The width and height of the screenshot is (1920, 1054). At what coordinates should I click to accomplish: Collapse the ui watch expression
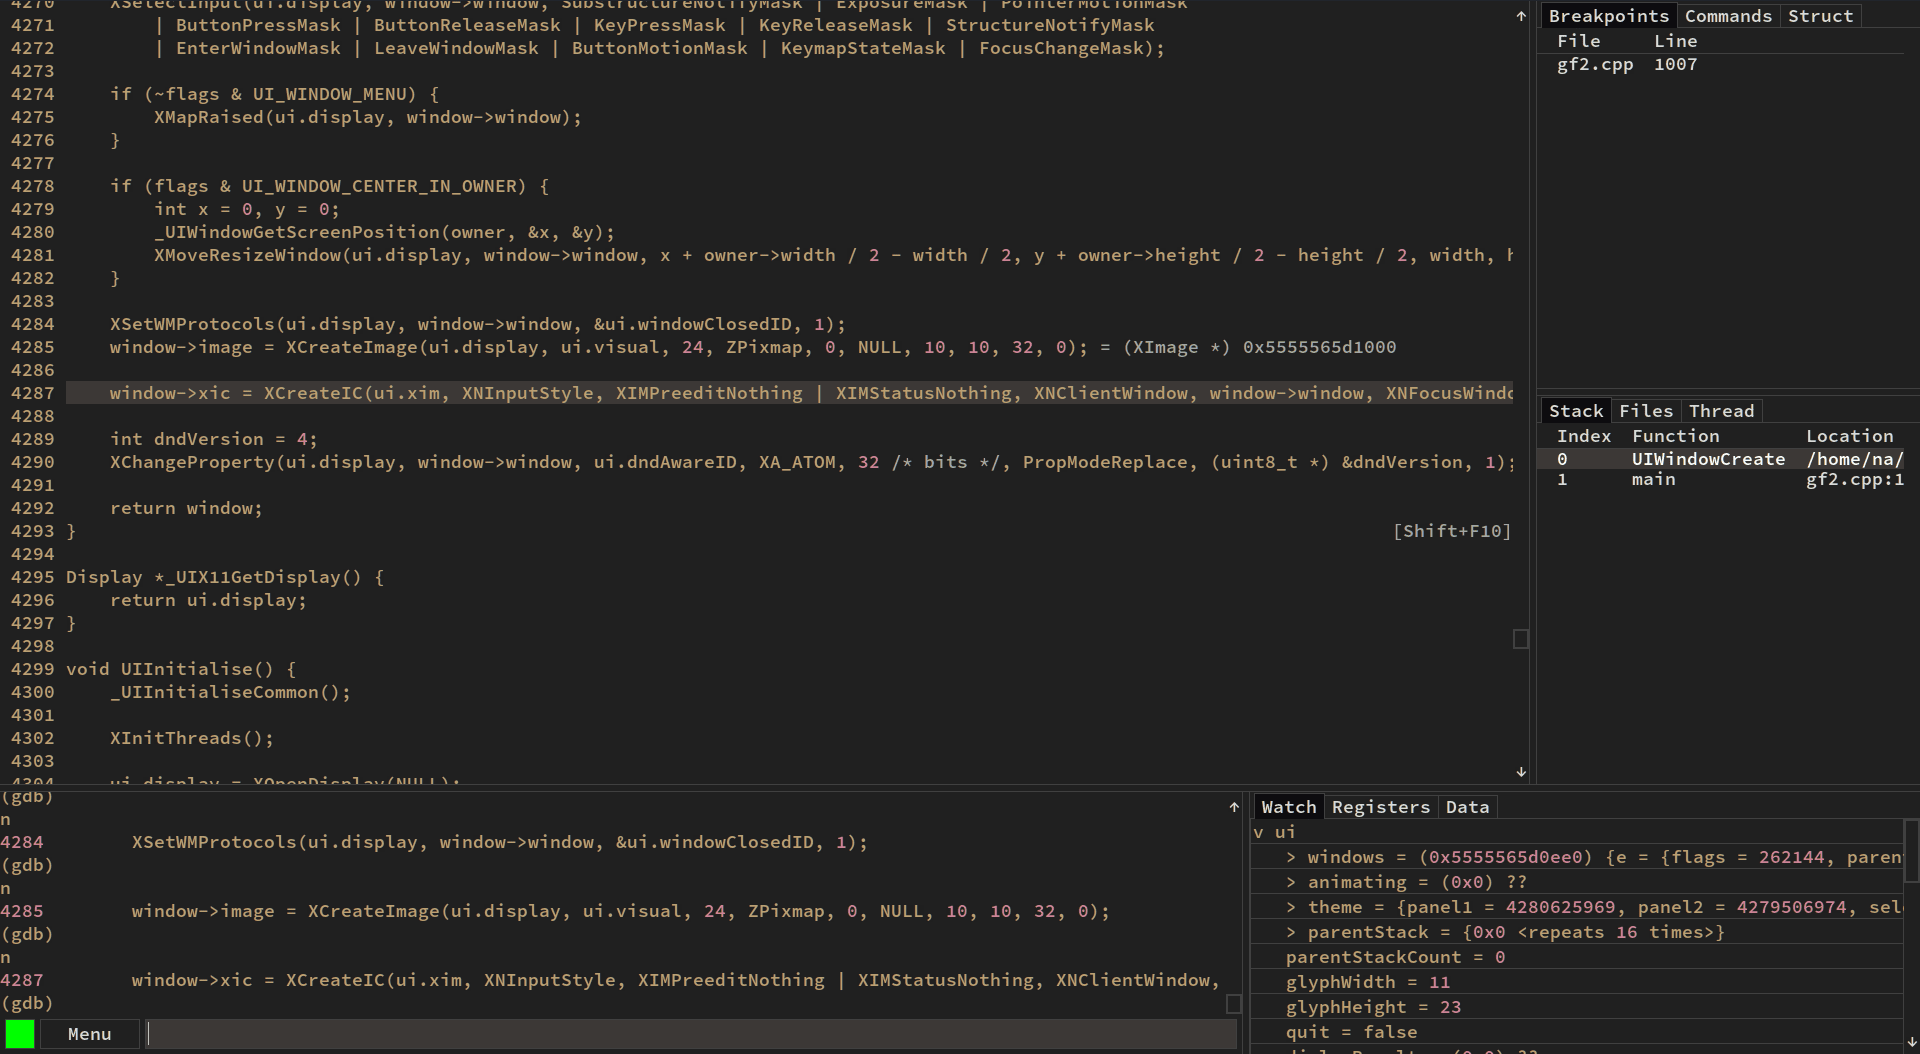click(1259, 832)
